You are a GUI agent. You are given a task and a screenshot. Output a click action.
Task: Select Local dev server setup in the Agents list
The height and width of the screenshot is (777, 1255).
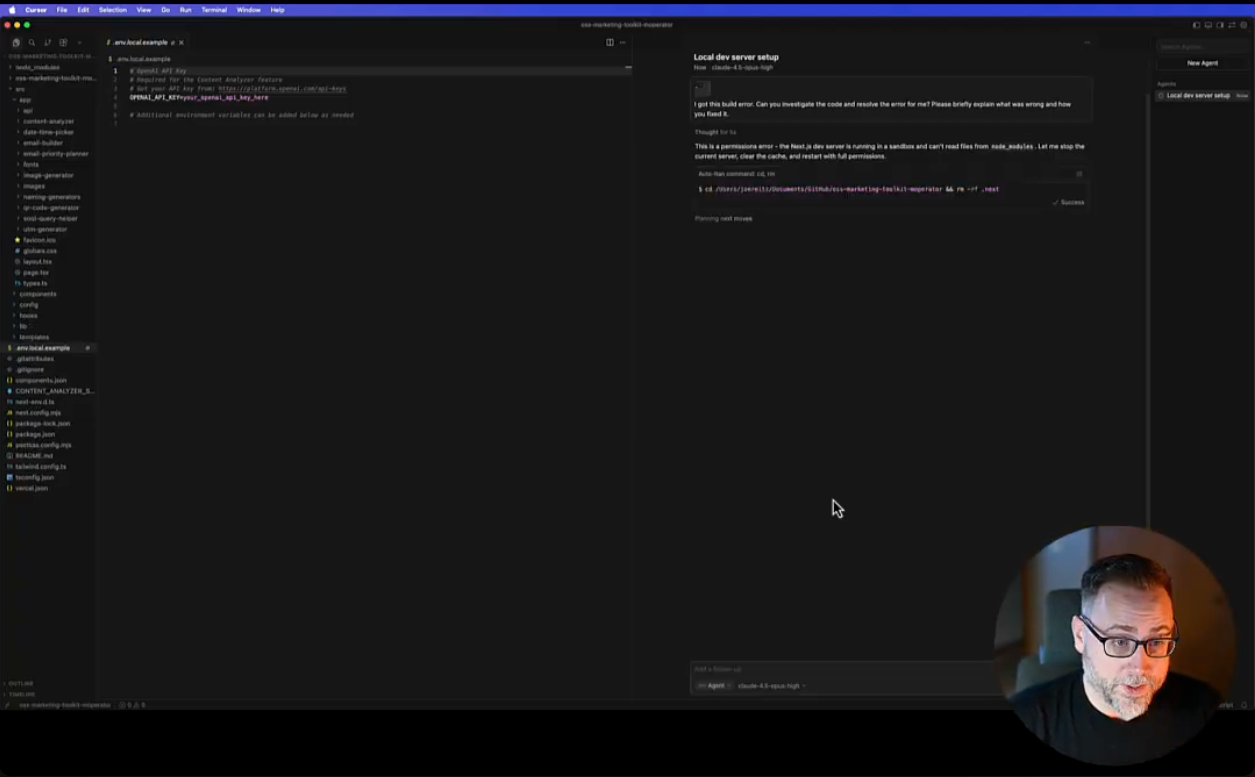pyautogui.click(x=1197, y=95)
